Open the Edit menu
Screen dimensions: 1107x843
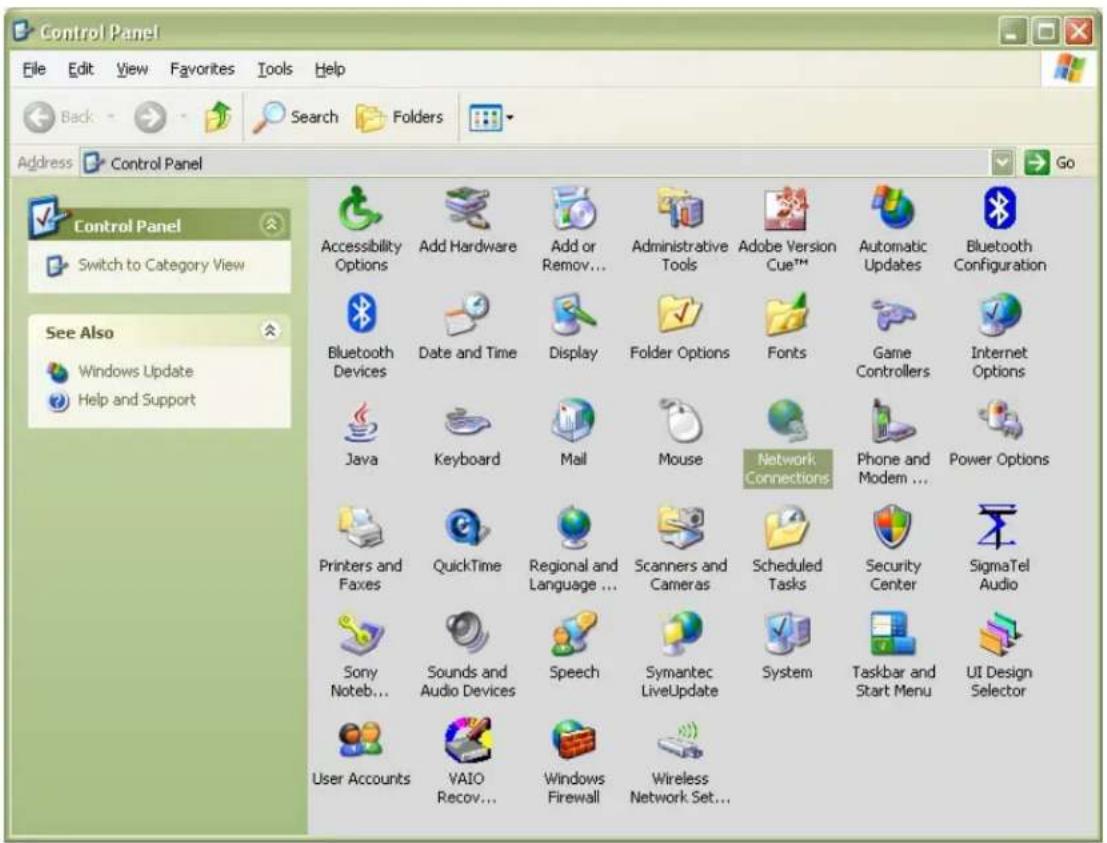[x=80, y=69]
